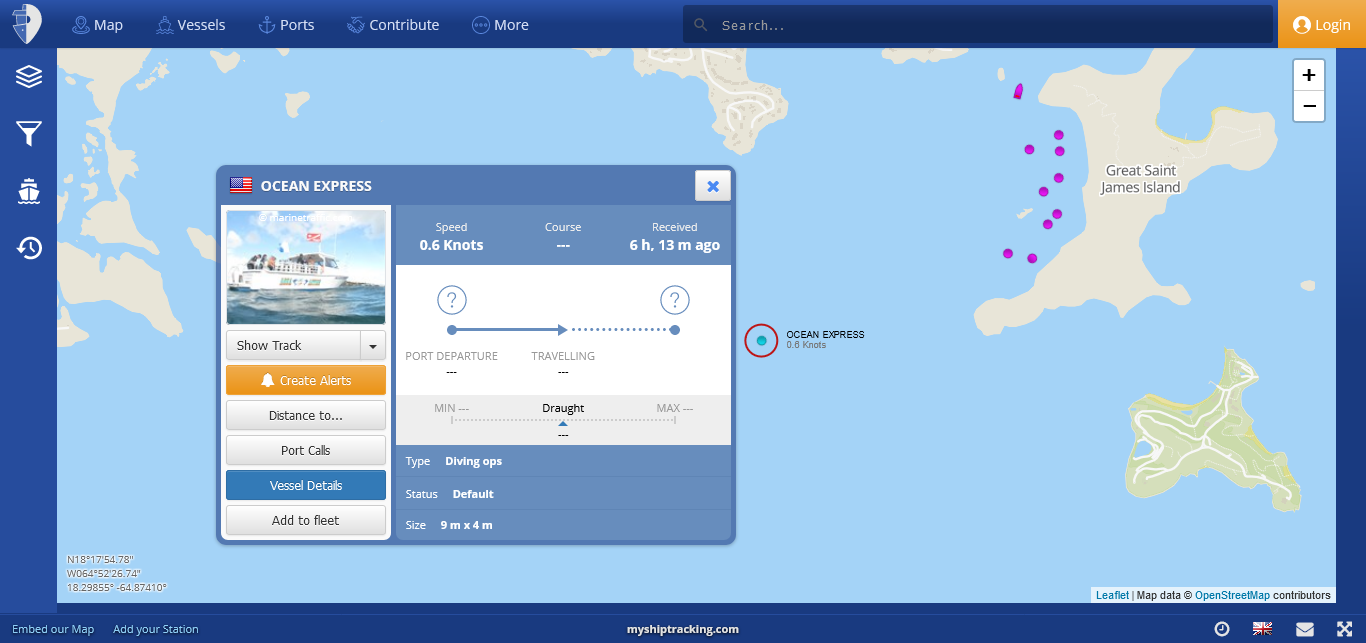
Task: Open the history clock sidebar icon
Action: pyautogui.click(x=29, y=248)
